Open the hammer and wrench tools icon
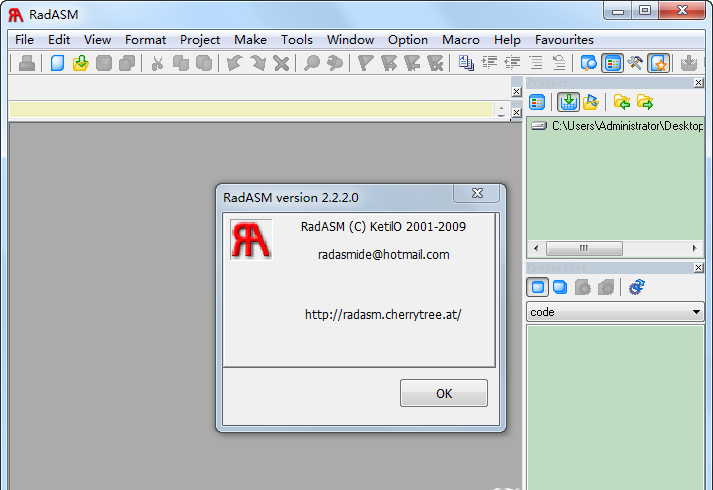The image size is (713, 490). pos(635,63)
